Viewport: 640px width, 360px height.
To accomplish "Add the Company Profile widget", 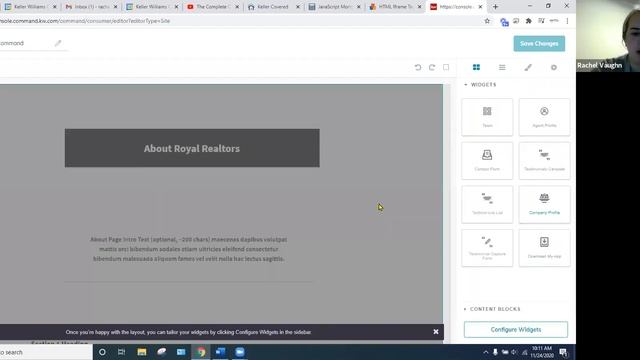I will [x=544, y=204].
